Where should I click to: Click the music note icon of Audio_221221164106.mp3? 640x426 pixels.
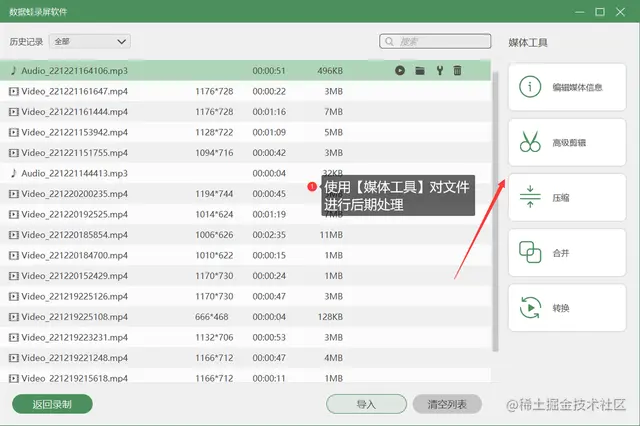[x=14, y=71]
